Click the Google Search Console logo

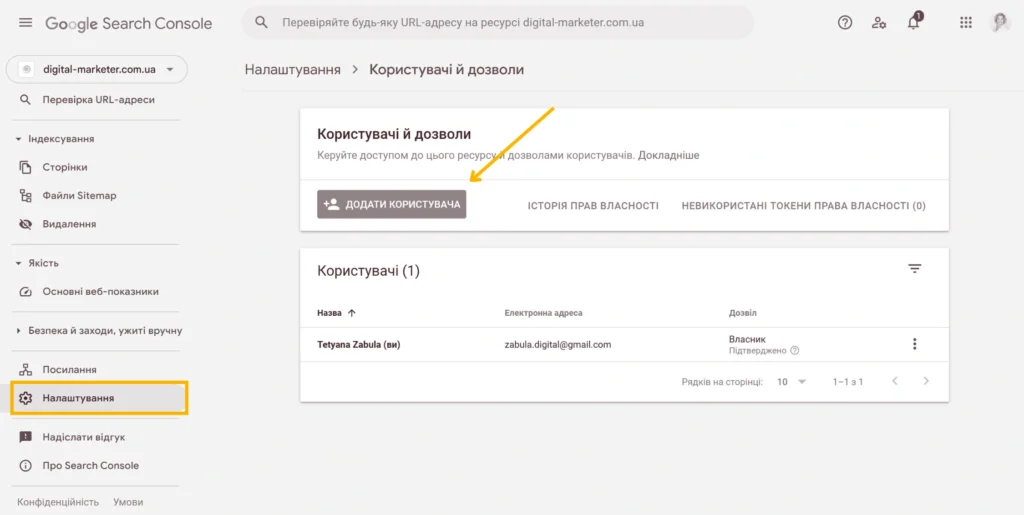click(129, 23)
